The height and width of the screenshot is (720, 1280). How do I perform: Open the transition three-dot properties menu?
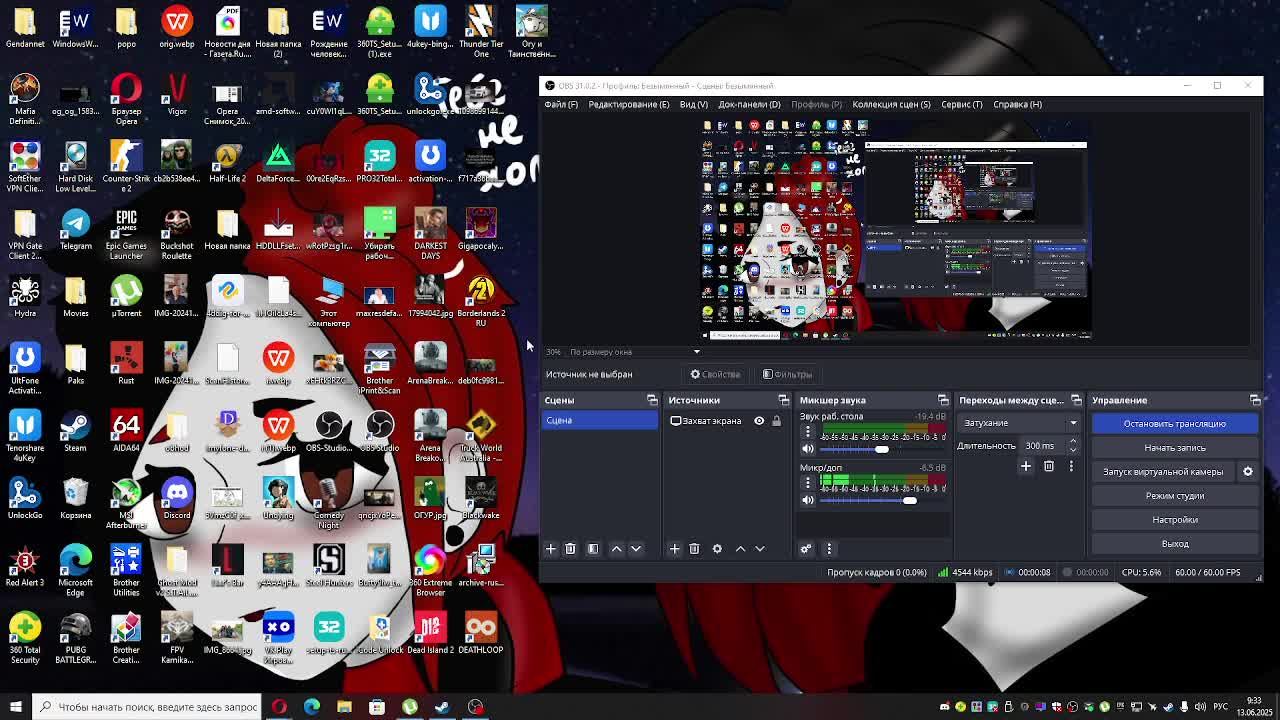[1071, 466]
